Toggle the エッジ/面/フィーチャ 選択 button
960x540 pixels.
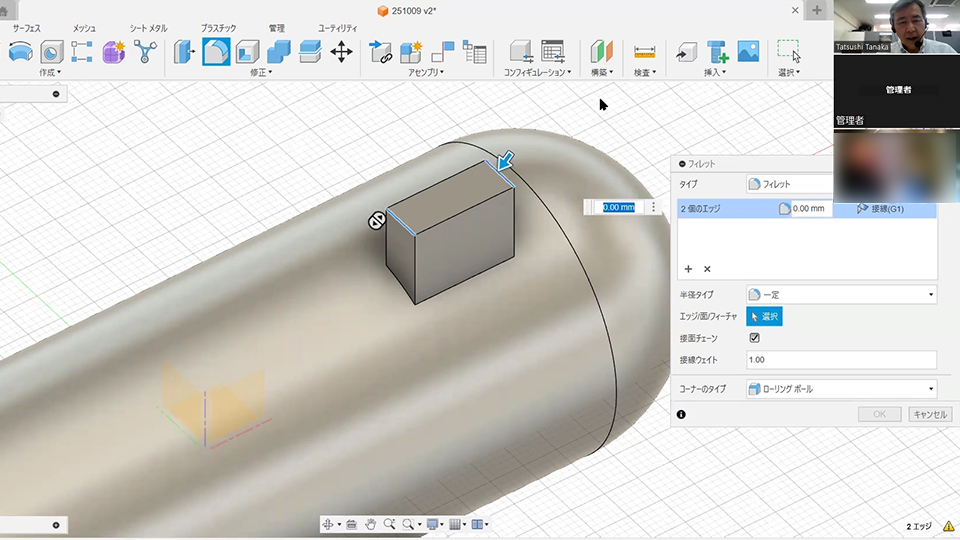(x=764, y=316)
